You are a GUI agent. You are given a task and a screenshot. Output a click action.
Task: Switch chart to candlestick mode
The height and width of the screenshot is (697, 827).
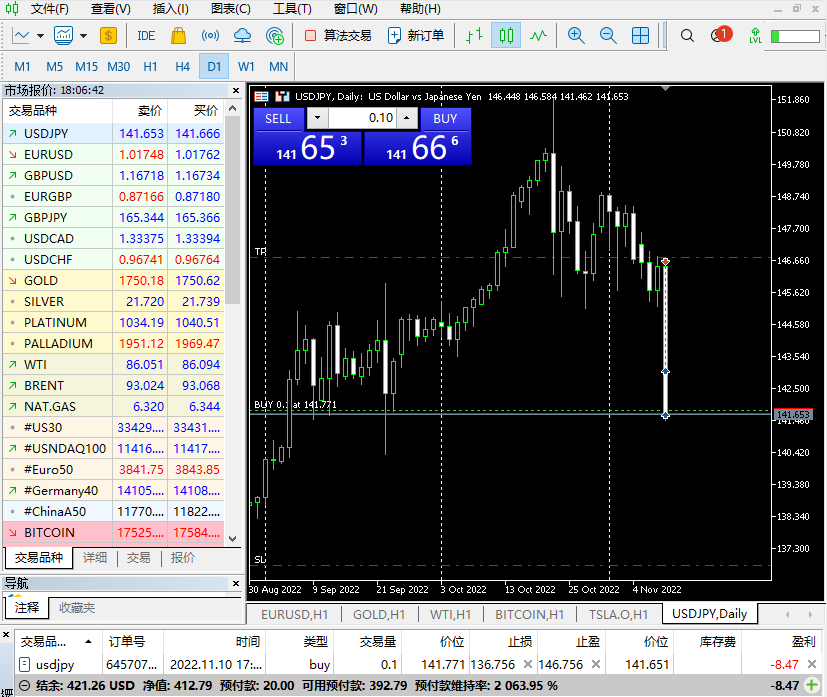[506, 36]
